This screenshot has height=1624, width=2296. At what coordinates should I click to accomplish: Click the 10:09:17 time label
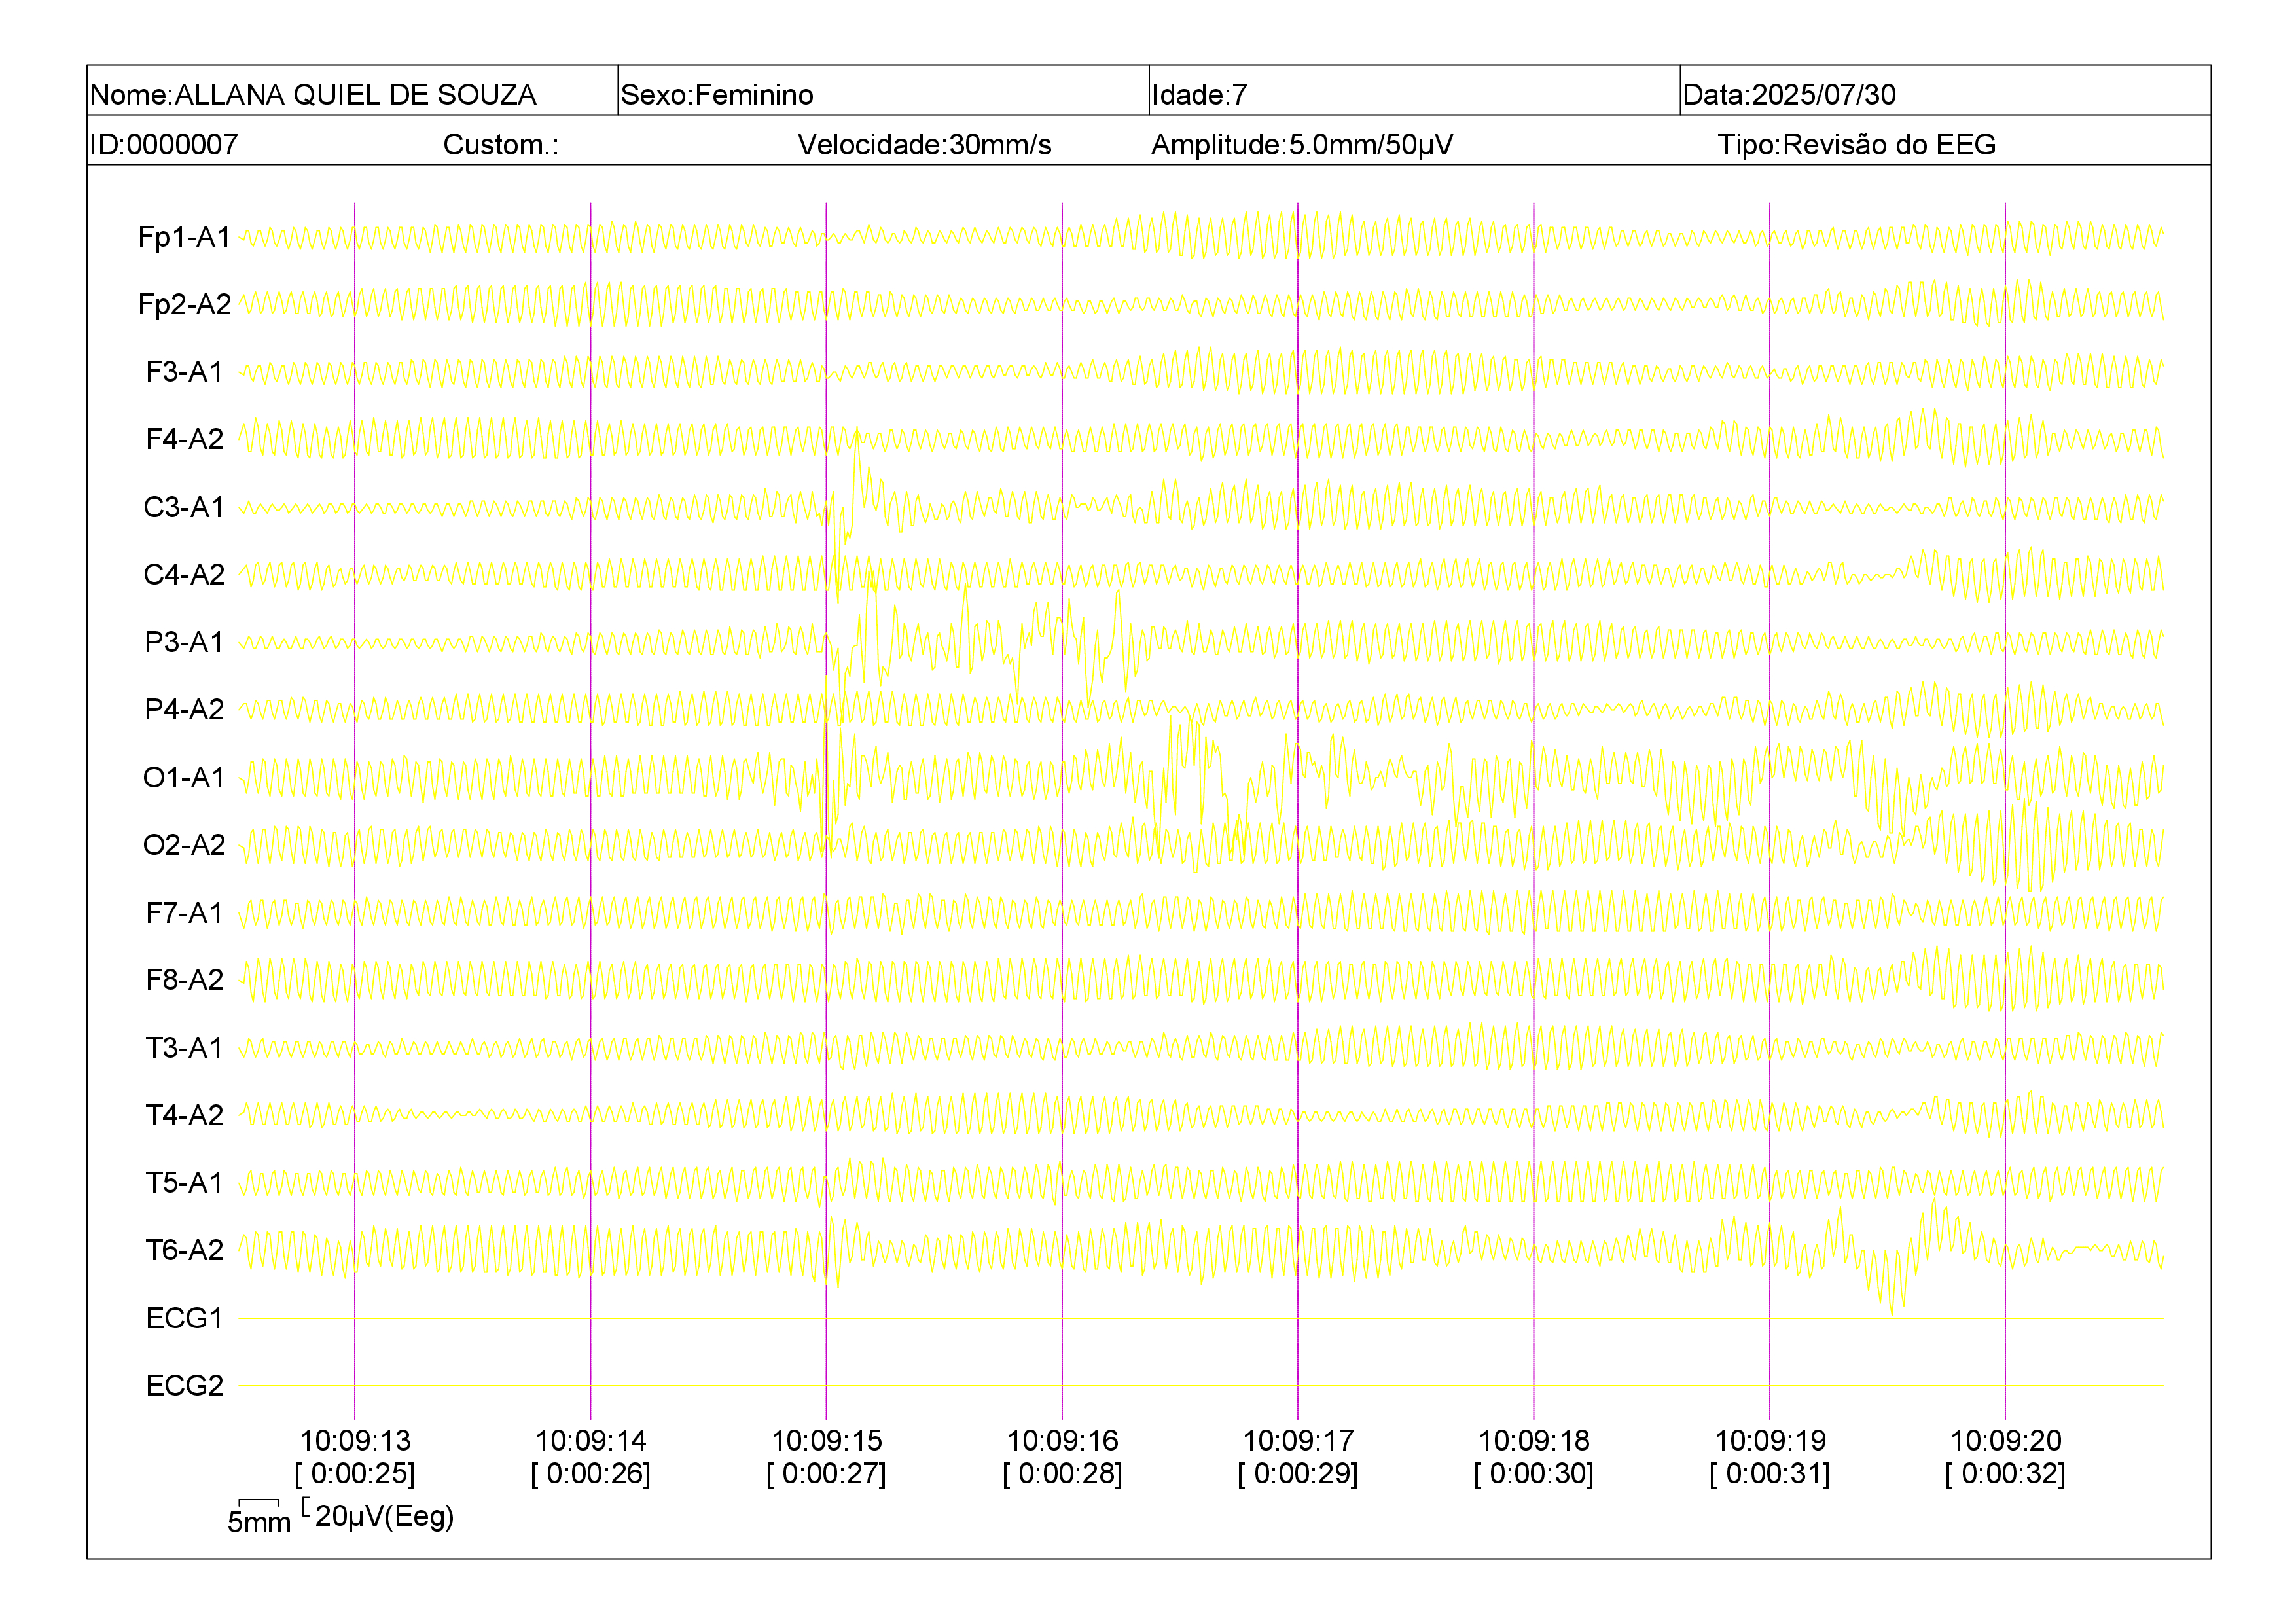[x=1298, y=1441]
